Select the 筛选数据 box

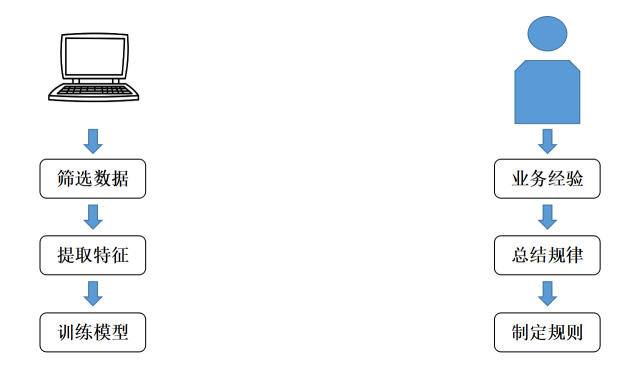tap(93, 179)
